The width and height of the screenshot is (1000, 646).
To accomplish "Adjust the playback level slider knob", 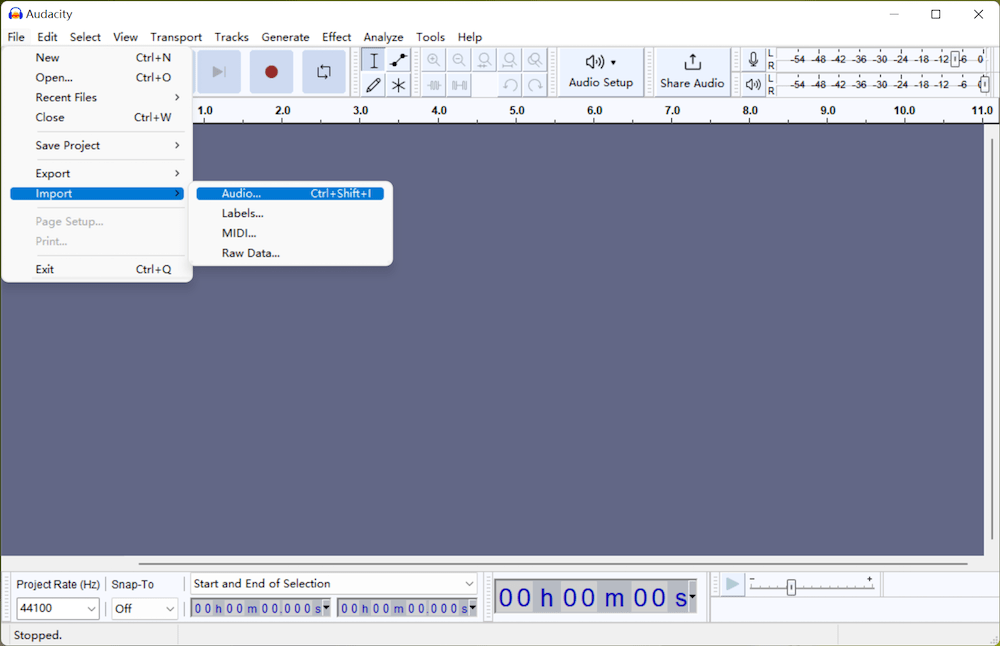I will (984, 84).
